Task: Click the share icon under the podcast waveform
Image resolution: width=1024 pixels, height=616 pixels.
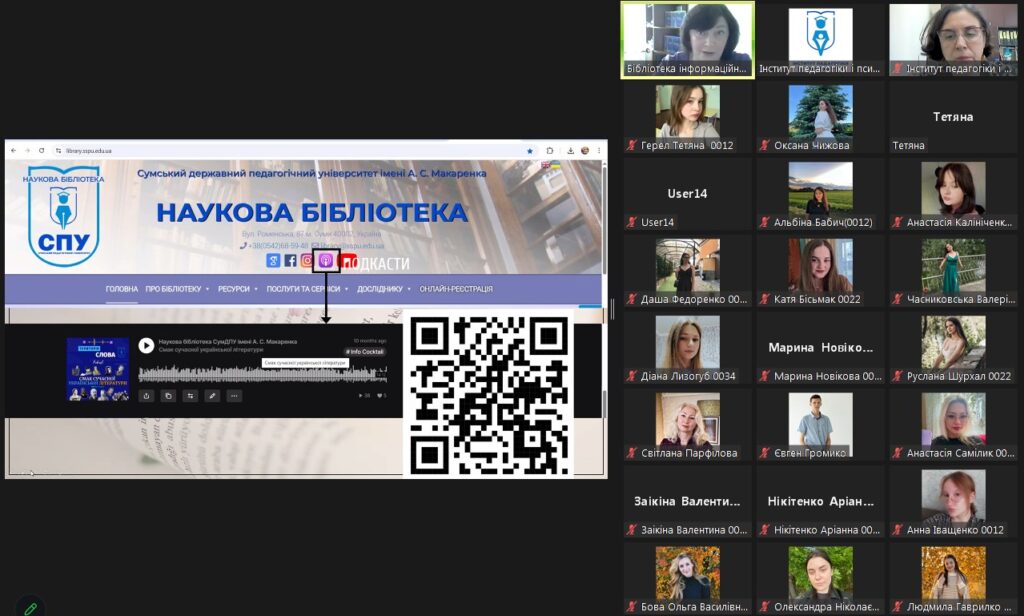Action: 146,395
